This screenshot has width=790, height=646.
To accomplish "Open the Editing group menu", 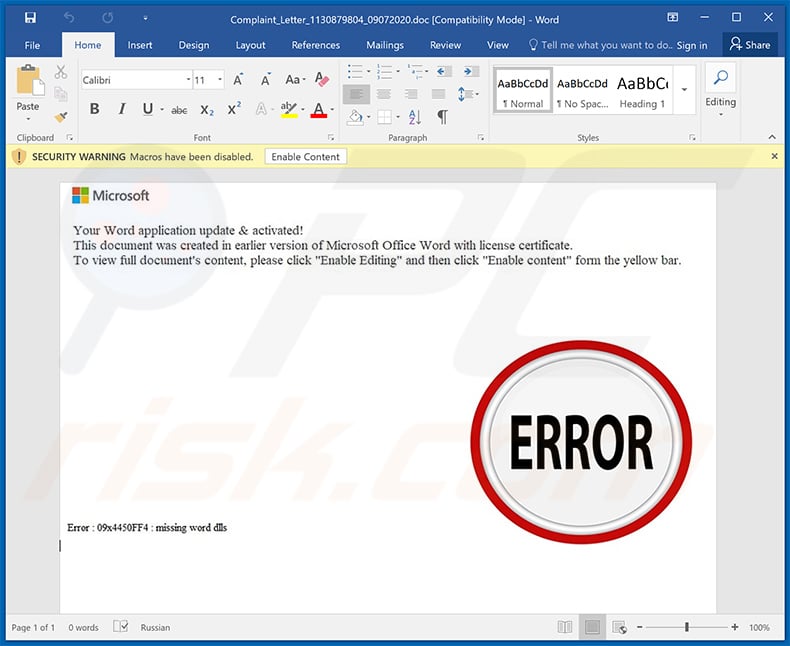I will [720, 91].
